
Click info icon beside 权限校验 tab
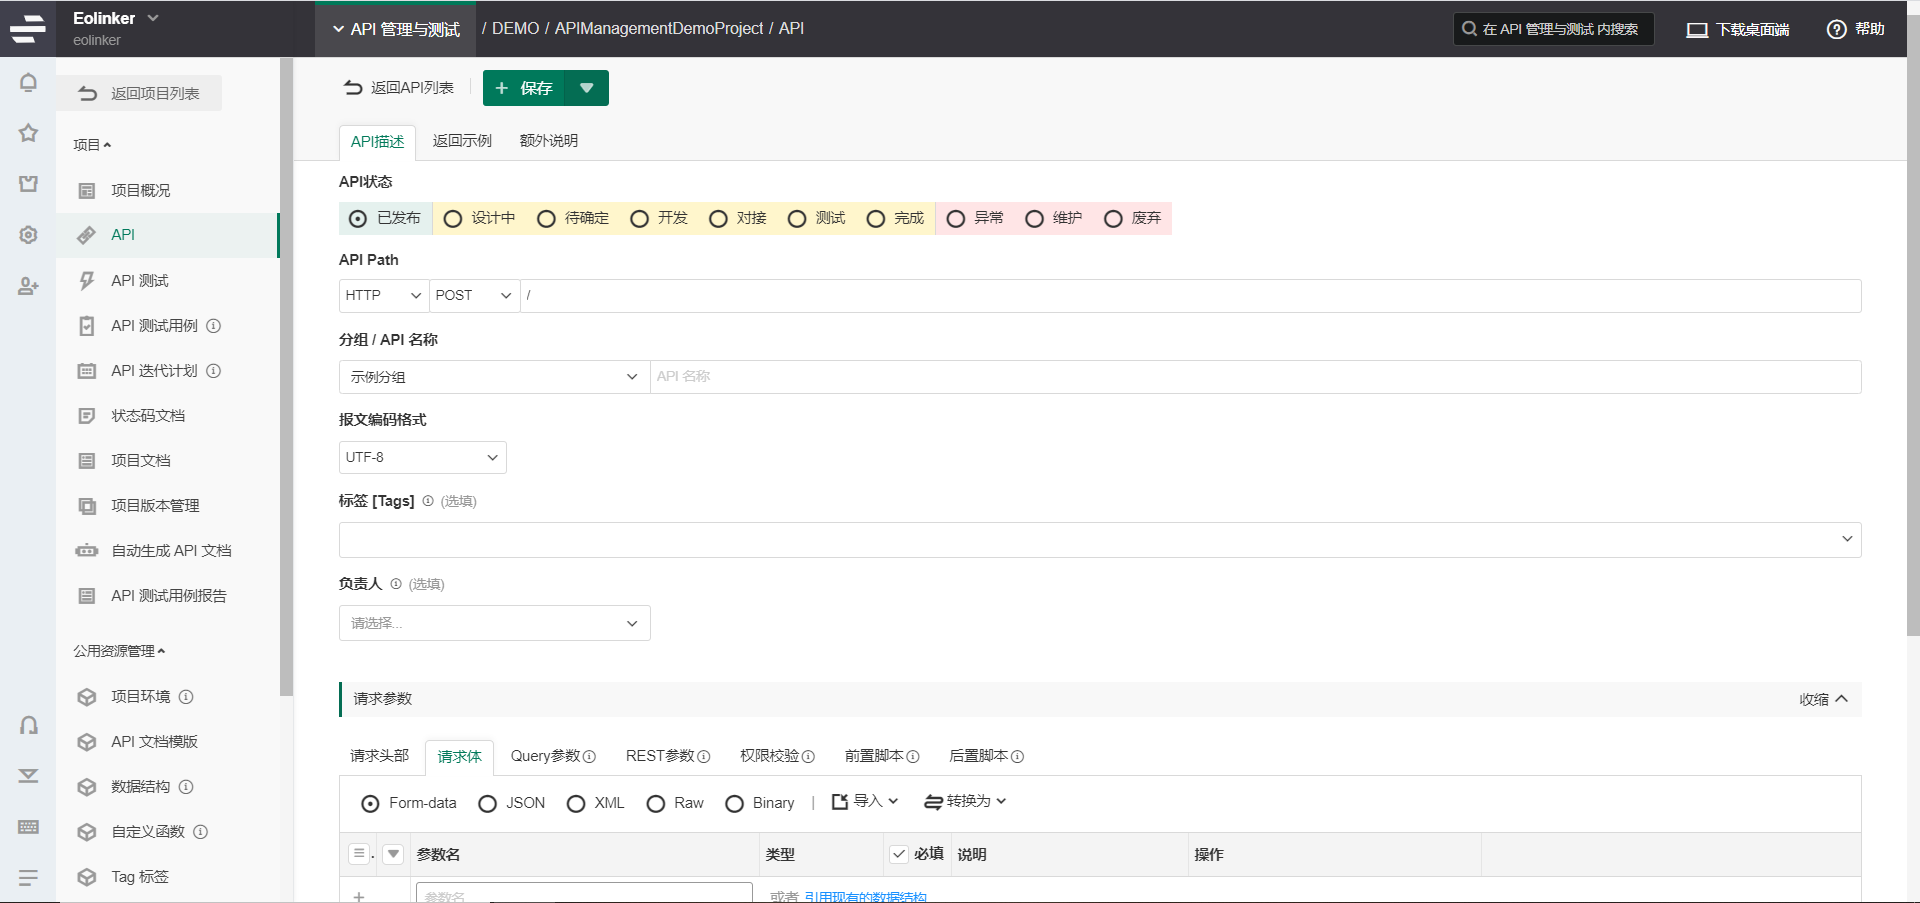(808, 757)
